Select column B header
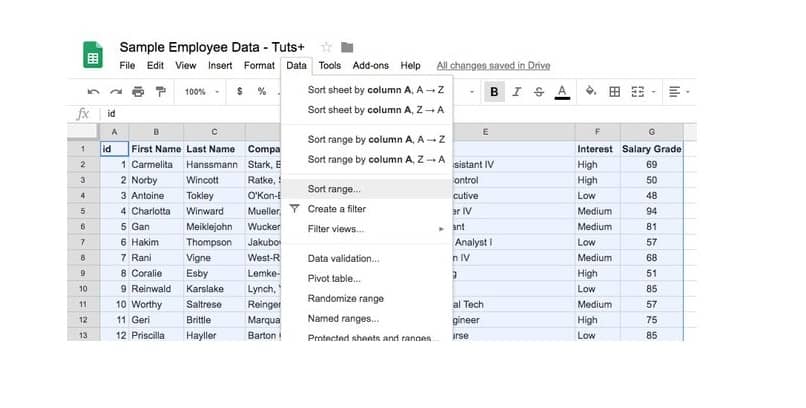Image resolution: width=806 pixels, height=408 pixels. click(156, 132)
